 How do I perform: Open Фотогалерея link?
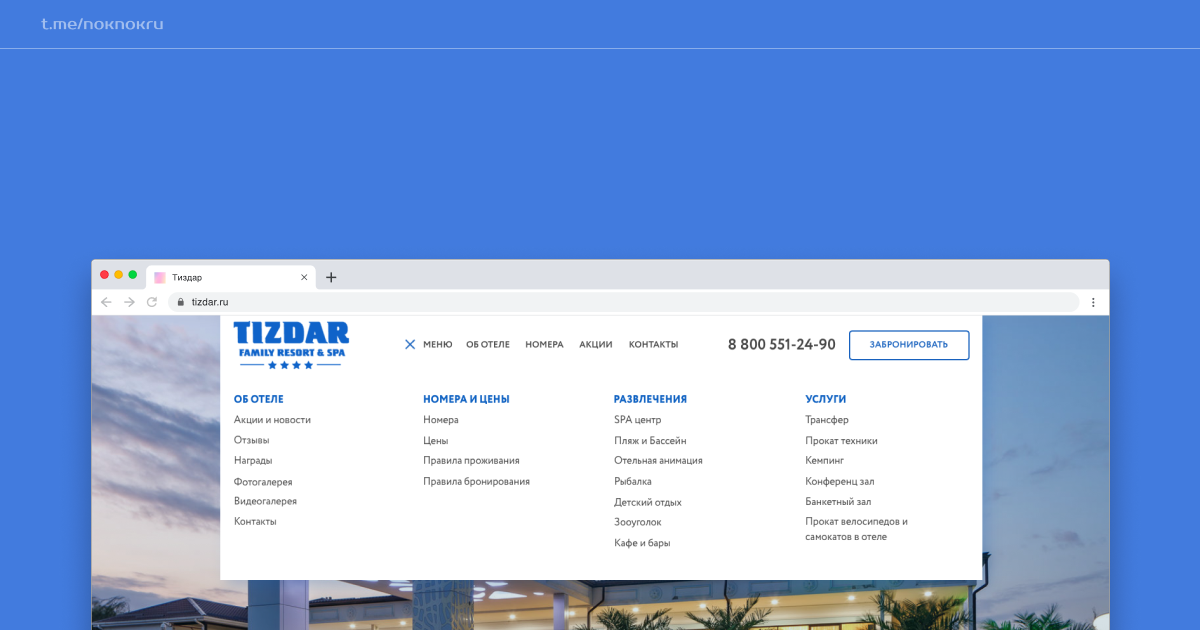tap(263, 482)
